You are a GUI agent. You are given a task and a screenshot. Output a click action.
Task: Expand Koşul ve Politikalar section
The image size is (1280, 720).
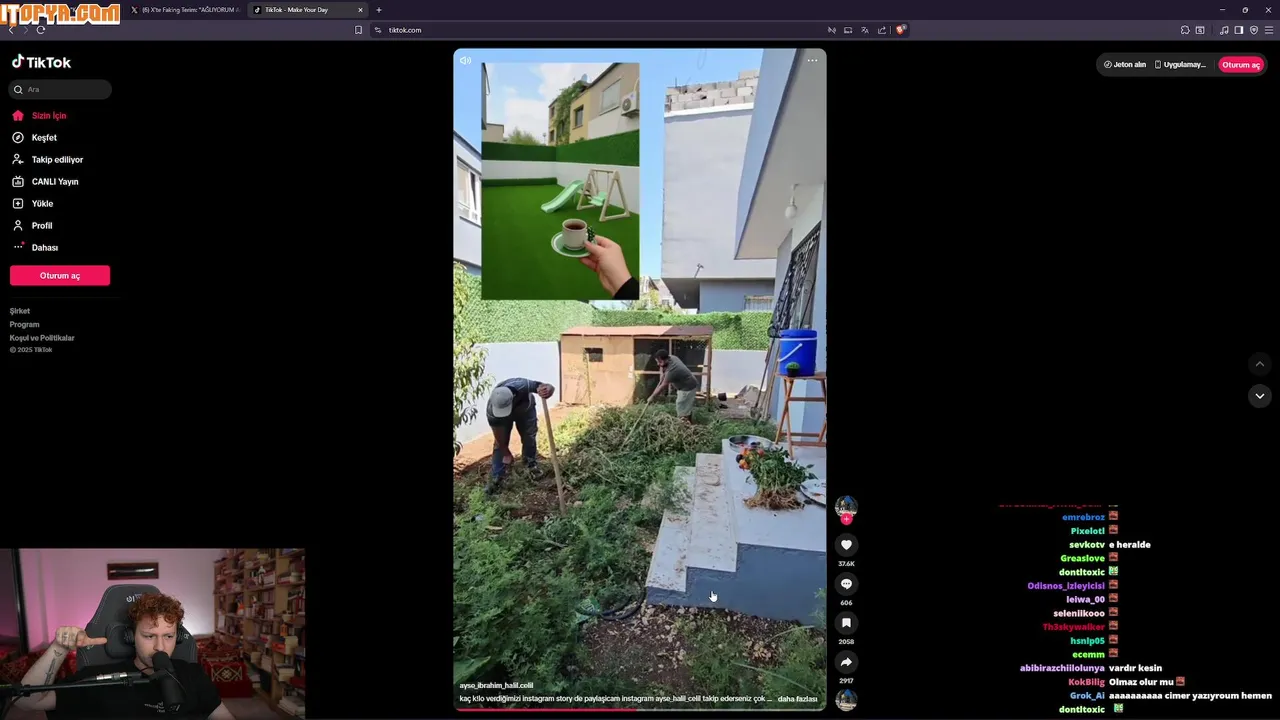coord(42,338)
